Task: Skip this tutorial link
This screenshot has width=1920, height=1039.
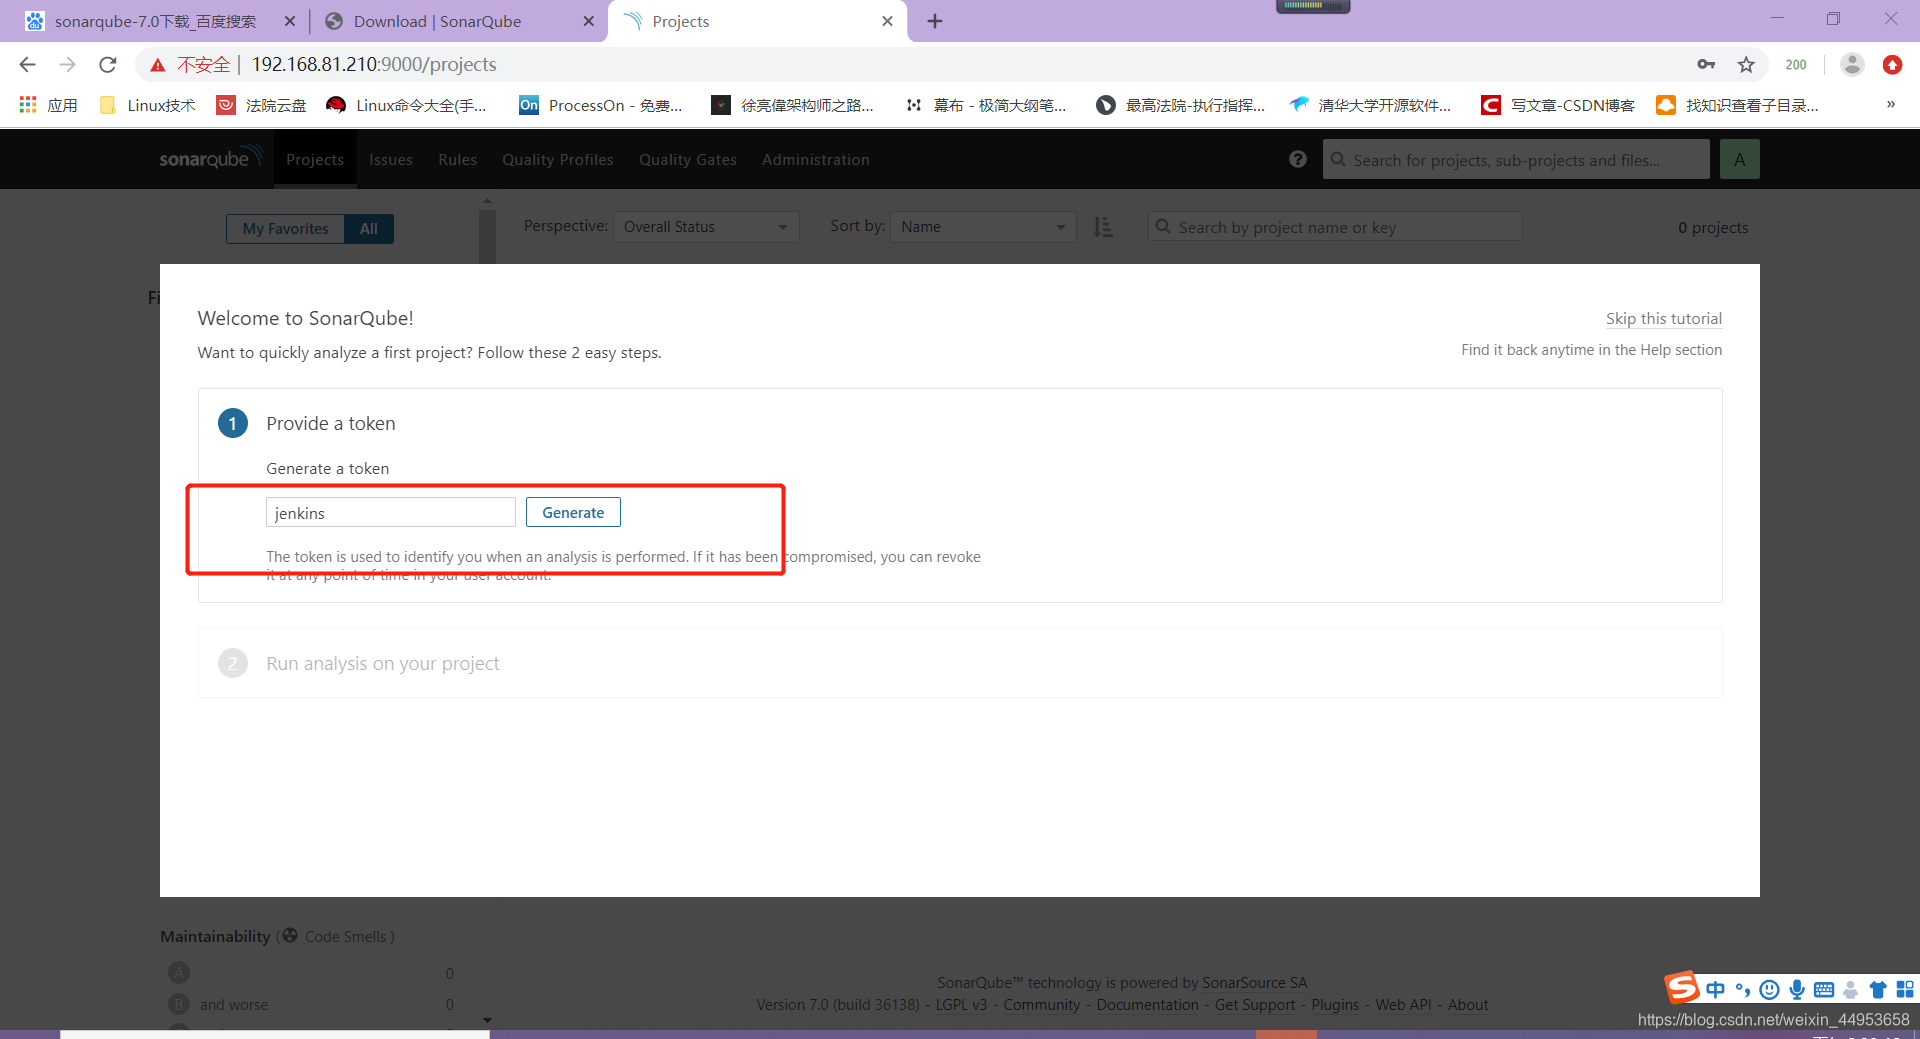Action: coord(1664,318)
